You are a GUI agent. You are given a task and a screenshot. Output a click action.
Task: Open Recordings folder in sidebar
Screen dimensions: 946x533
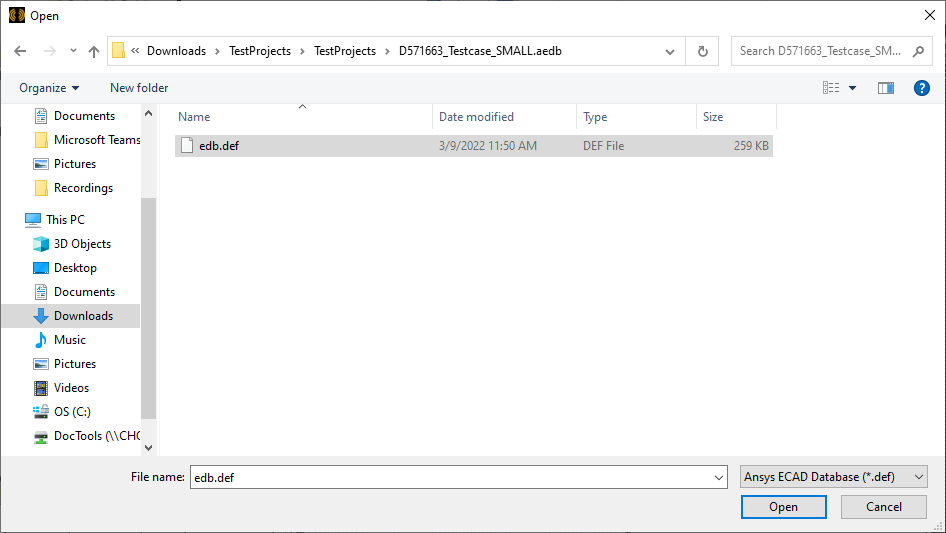point(73,188)
